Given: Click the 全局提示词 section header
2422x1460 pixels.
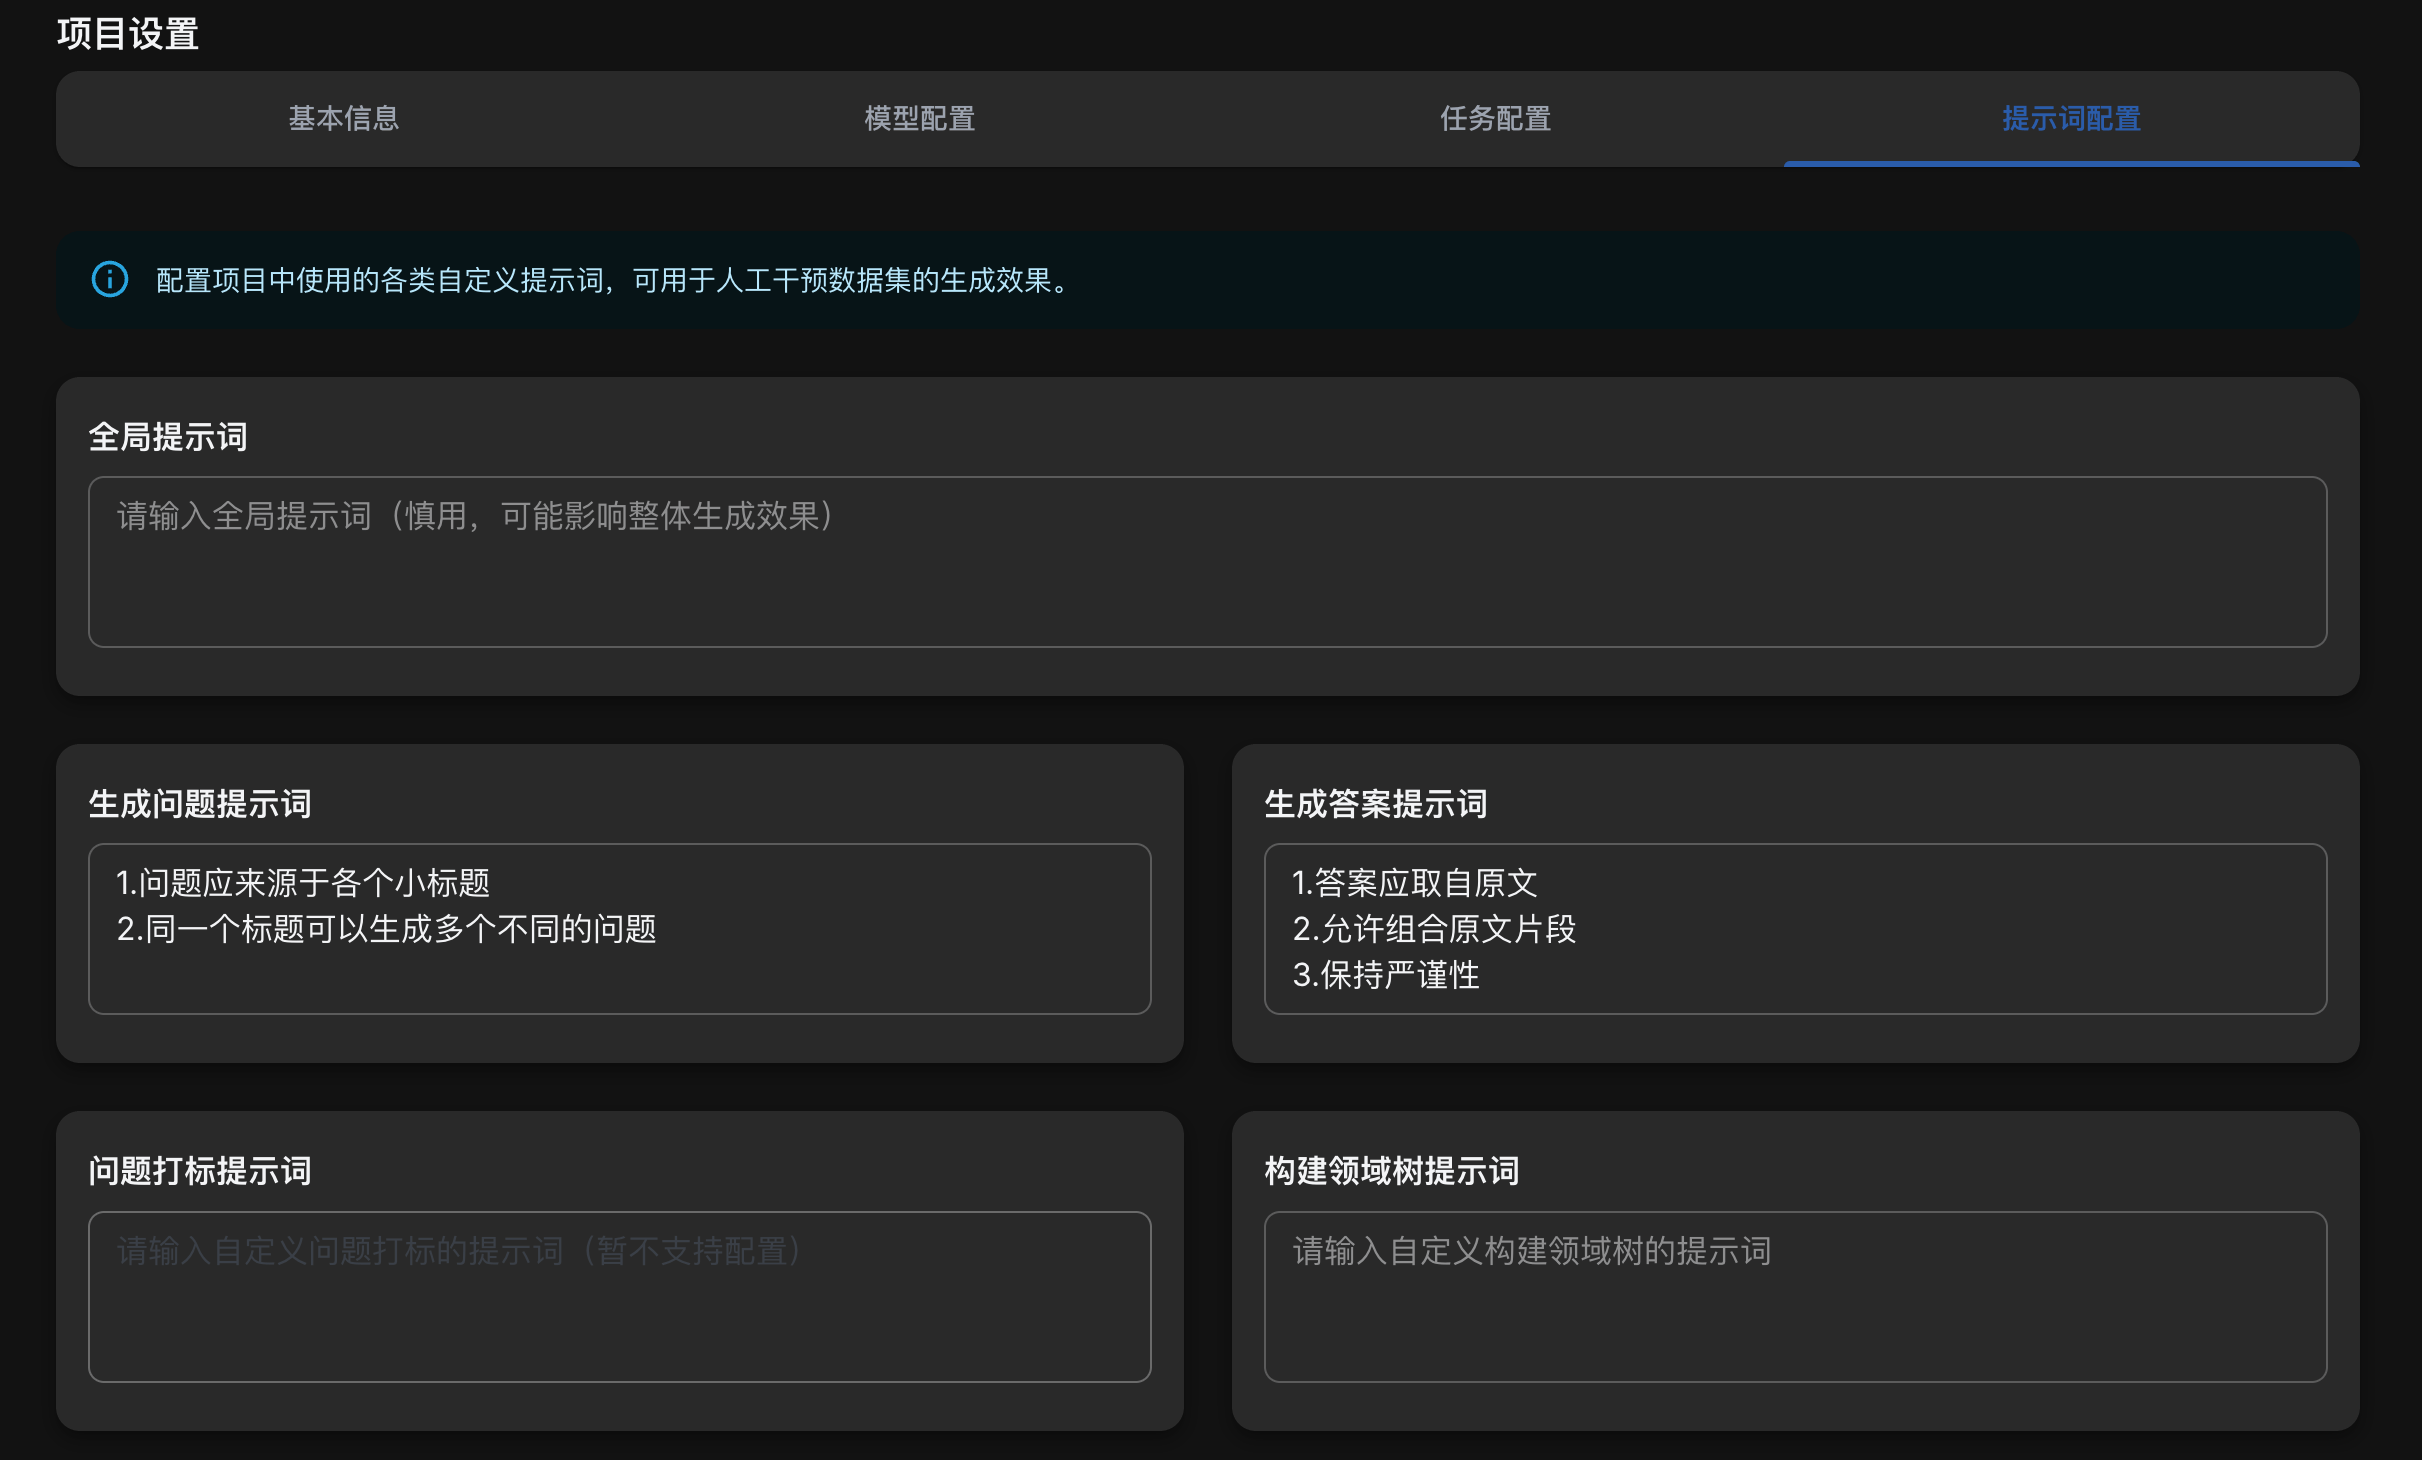Looking at the screenshot, I should click(x=169, y=435).
